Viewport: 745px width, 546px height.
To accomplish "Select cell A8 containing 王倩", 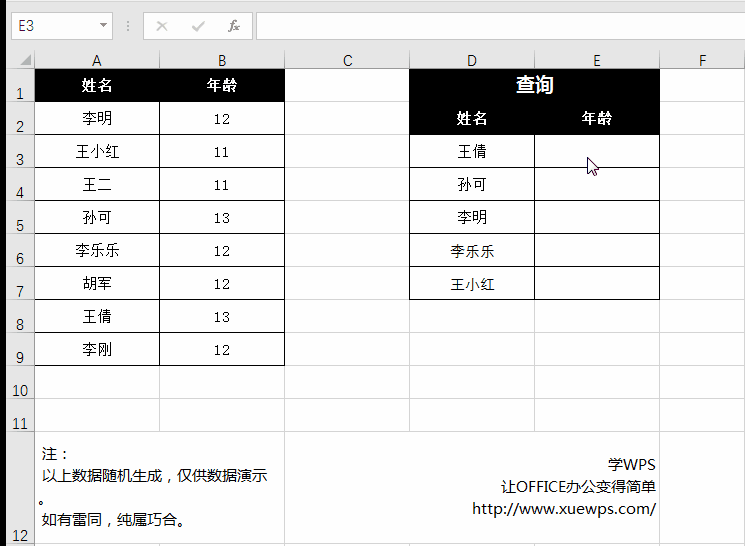I will pyautogui.click(x=97, y=316).
